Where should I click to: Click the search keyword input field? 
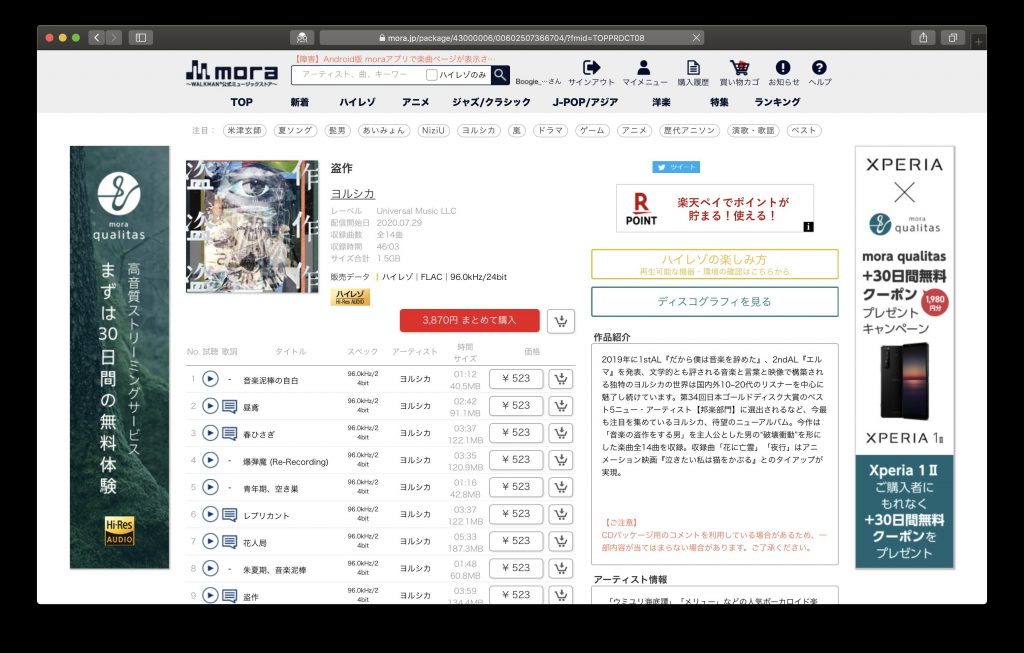coord(359,74)
